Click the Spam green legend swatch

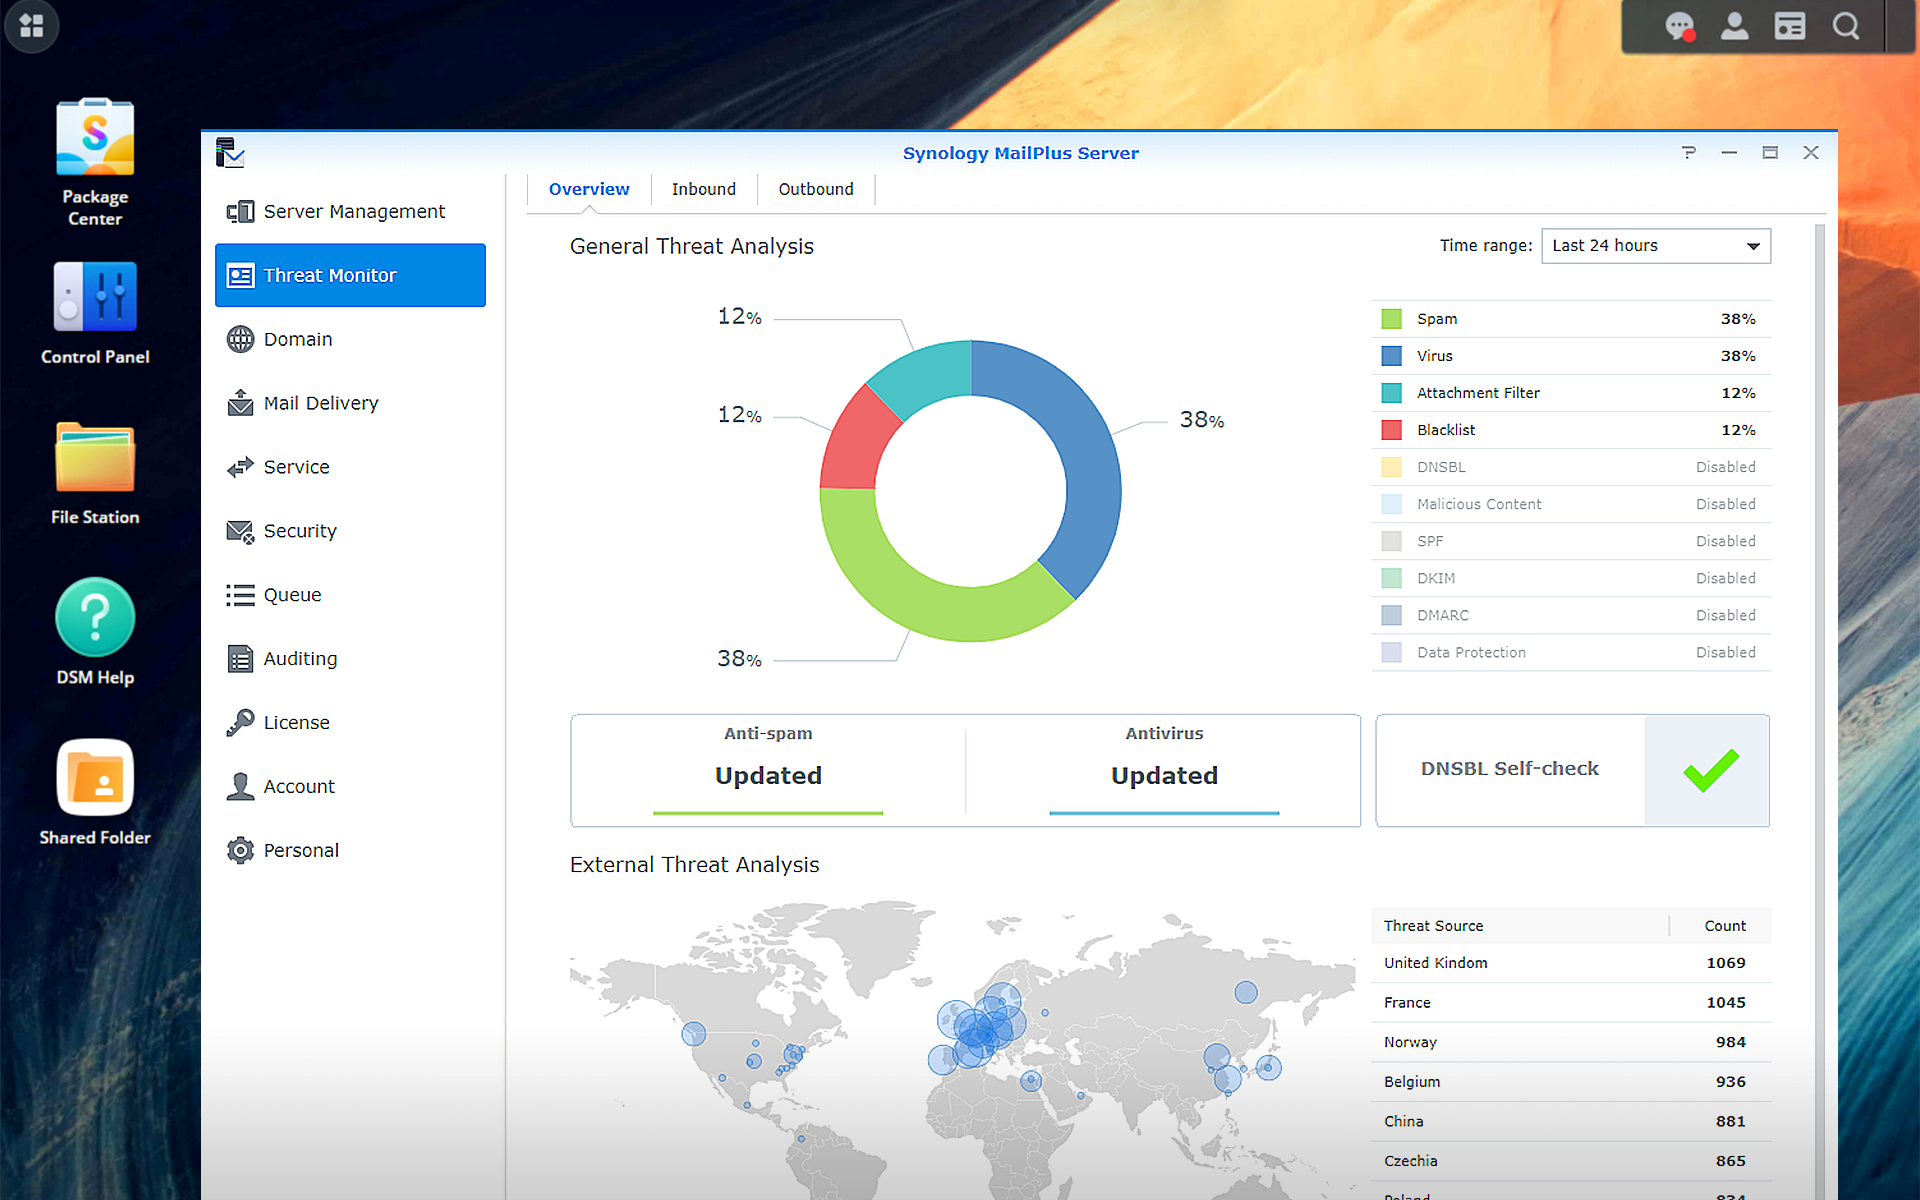1391,319
